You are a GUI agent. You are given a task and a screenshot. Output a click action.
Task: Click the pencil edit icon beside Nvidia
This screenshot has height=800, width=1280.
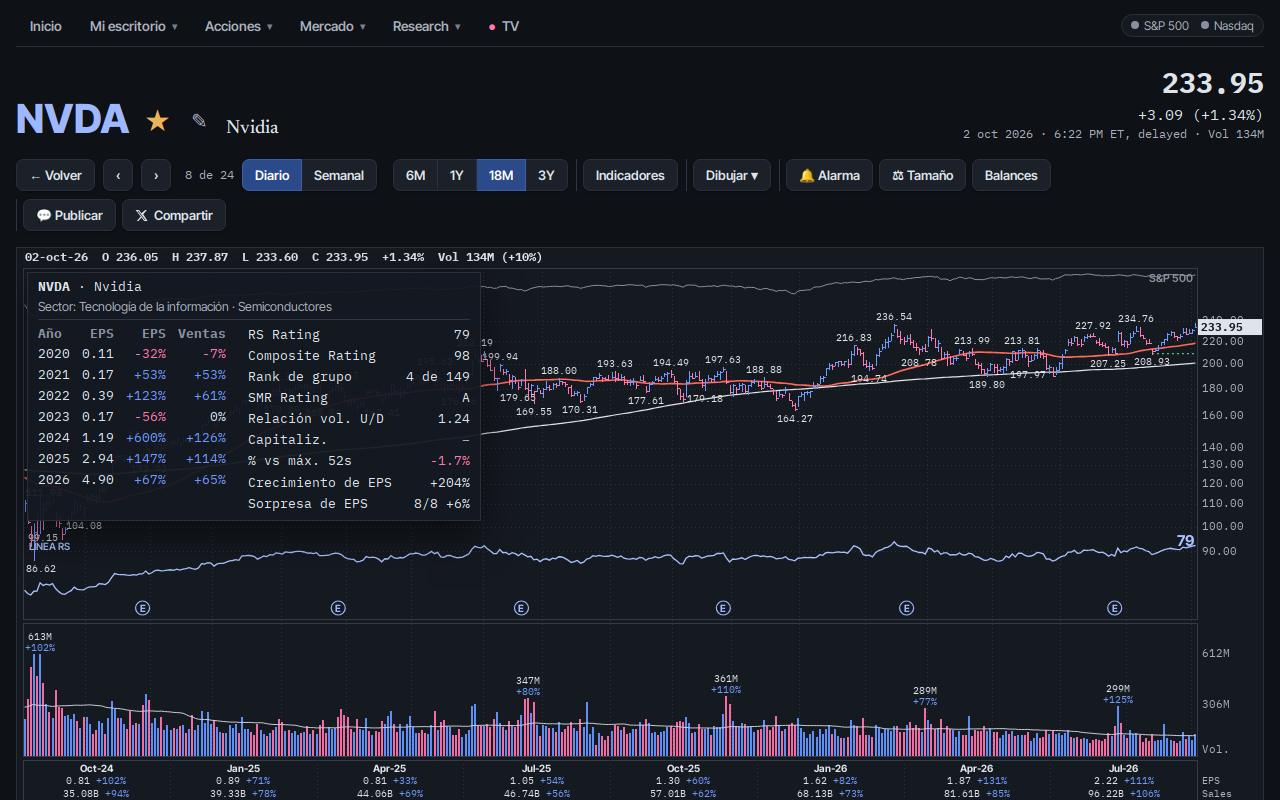199,121
